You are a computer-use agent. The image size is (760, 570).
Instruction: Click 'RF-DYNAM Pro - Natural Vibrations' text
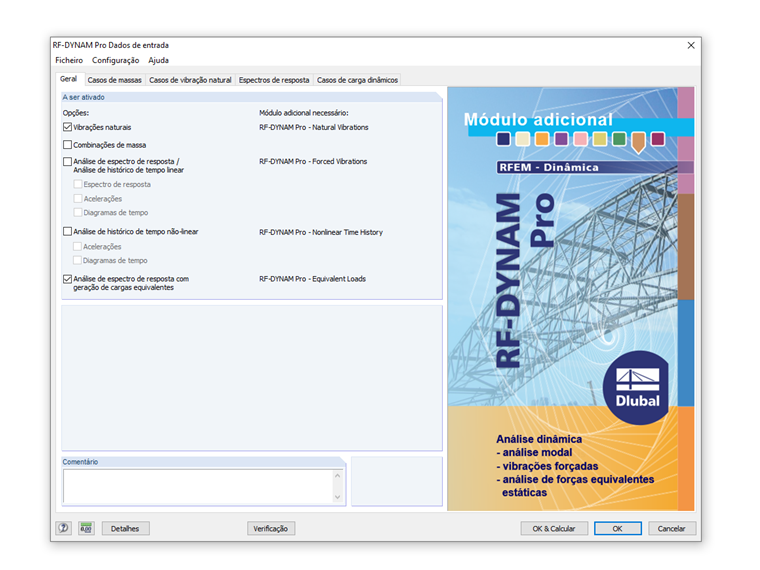[x=314, y=127]
